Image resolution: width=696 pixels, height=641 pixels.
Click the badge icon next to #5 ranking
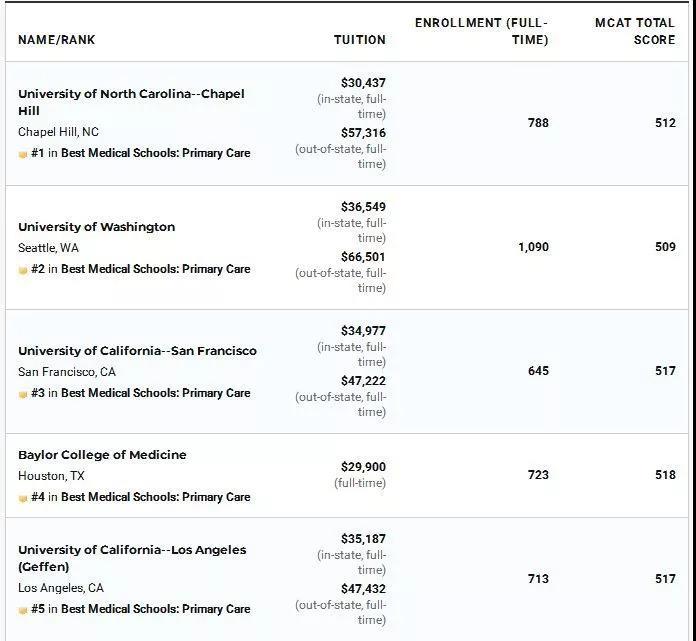pos(23,610)
